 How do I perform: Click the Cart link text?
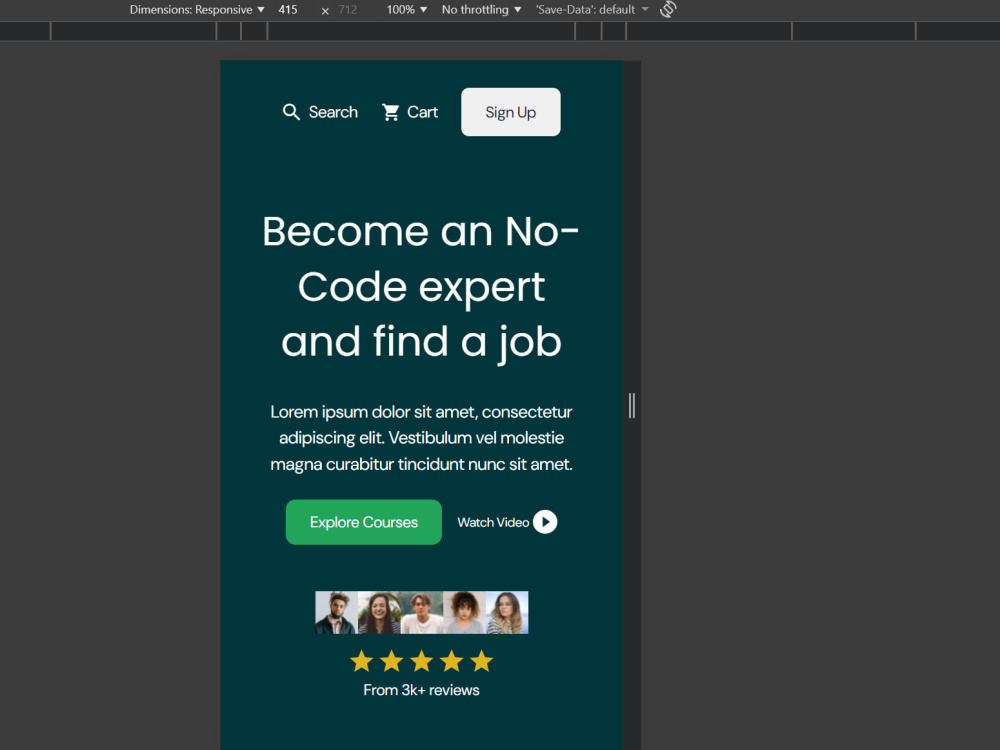coord(422,112)
